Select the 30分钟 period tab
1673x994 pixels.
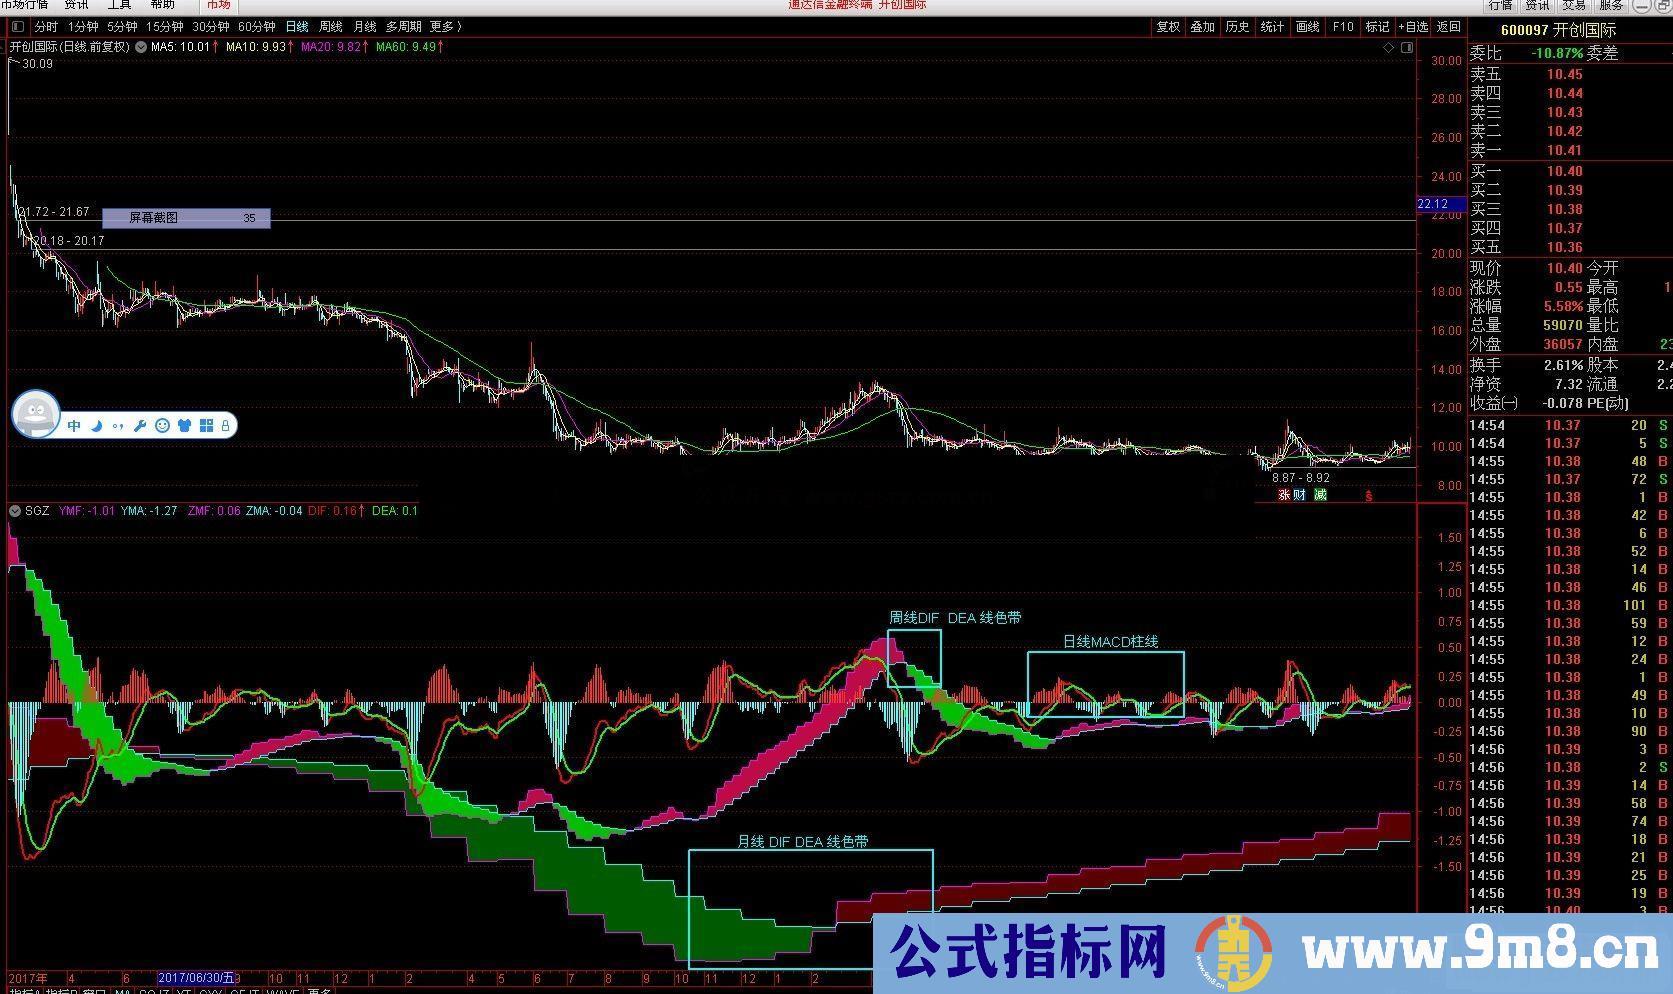(x=211, y=27)
